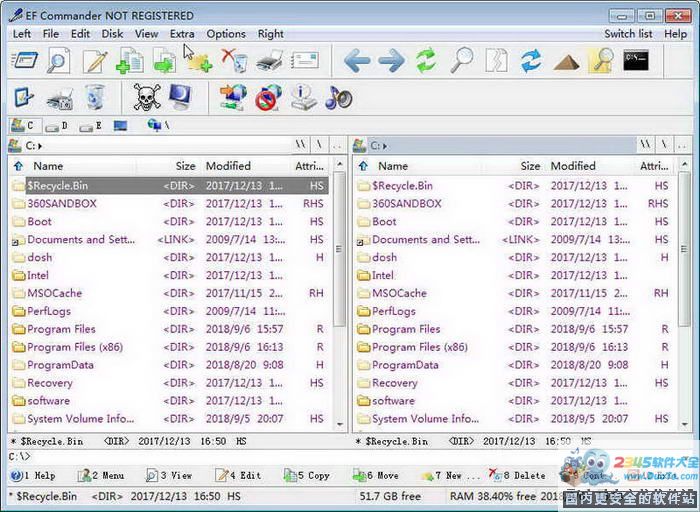Expand right panel C: path arrow
The height and width of the screenshot is (512, 700).
[x=385, y=146]
